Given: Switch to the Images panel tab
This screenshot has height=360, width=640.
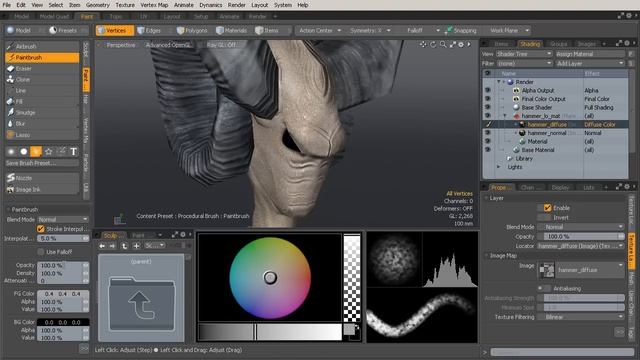Looking at the screenshot, I should coord(587,44).
